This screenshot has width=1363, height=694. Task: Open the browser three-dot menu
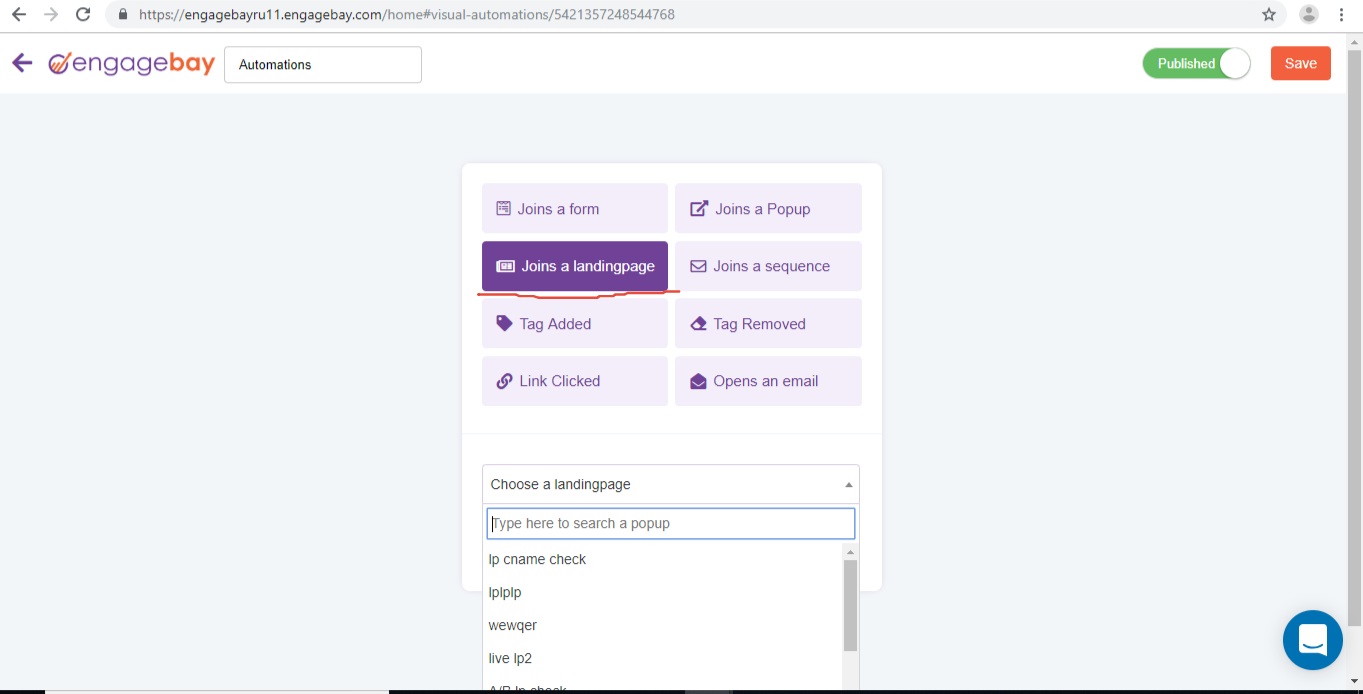point(1342,15)
